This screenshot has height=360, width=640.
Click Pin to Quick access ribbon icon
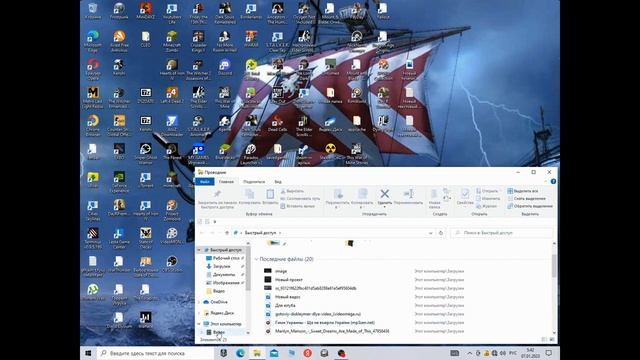pos(217,193)
